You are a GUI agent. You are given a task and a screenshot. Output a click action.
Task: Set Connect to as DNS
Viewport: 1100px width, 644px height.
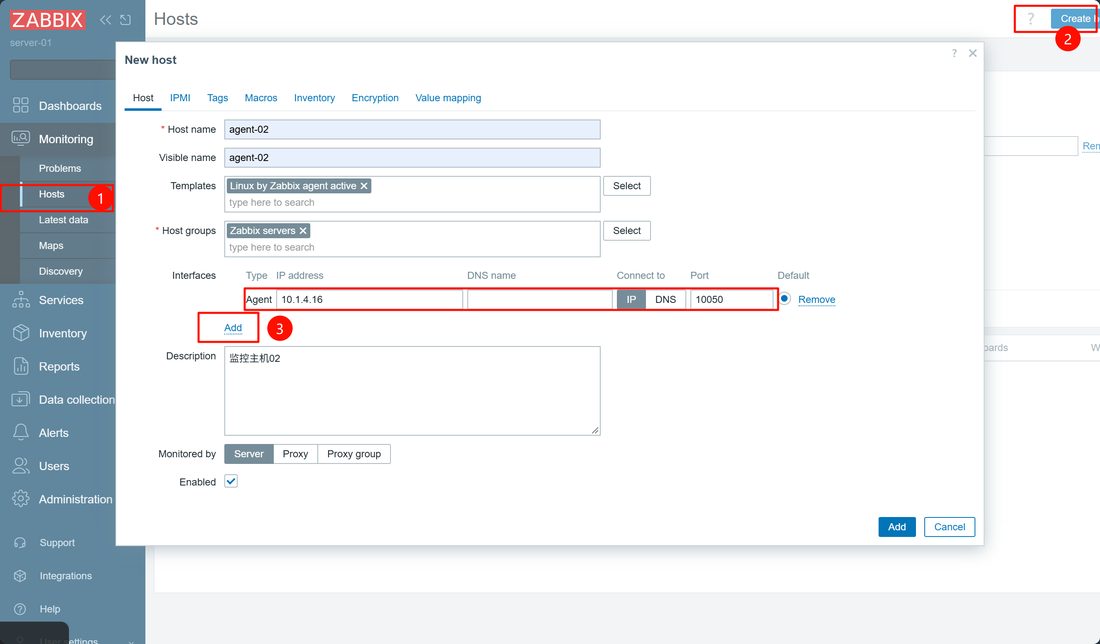click(665, 300)
